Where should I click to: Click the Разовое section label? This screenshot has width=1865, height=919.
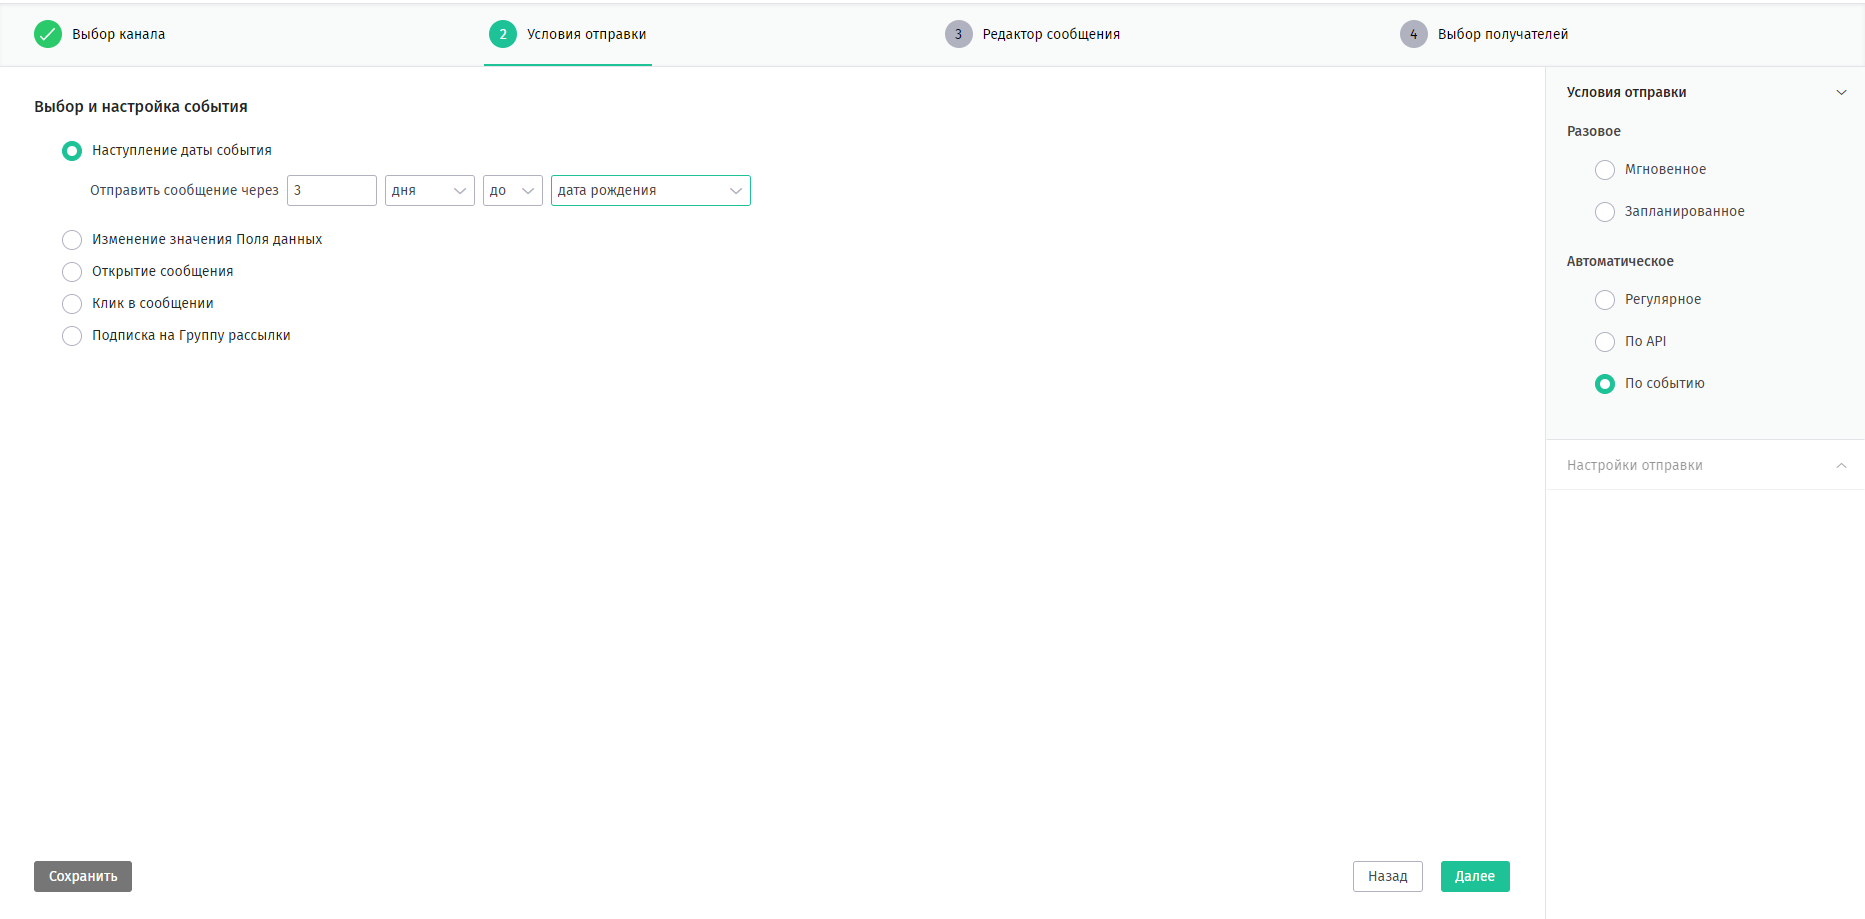[x=1594, y=131]
